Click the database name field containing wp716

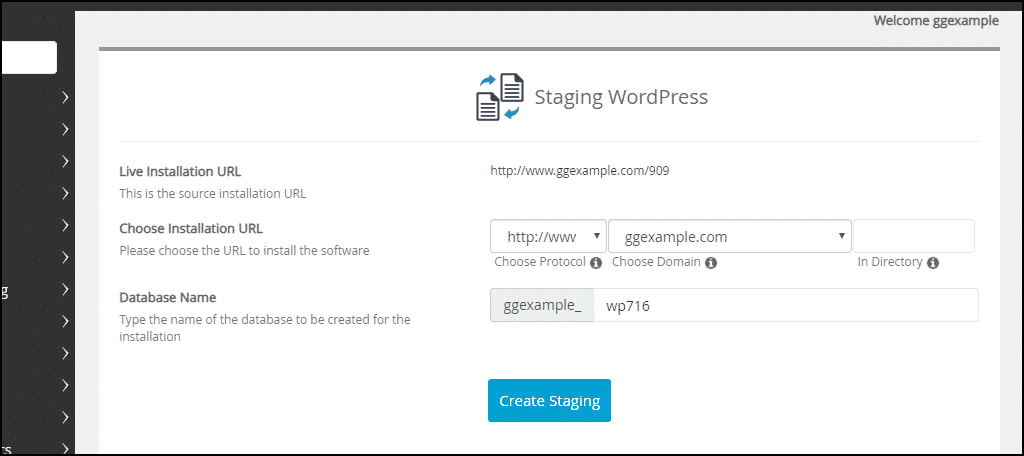pyautogui.click(x=785, y=306)
